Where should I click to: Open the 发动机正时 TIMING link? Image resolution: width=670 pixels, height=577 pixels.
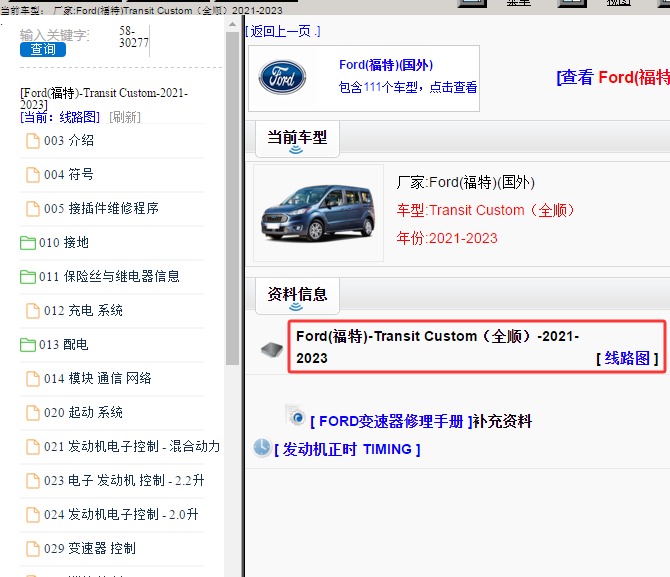click(347, 449)
